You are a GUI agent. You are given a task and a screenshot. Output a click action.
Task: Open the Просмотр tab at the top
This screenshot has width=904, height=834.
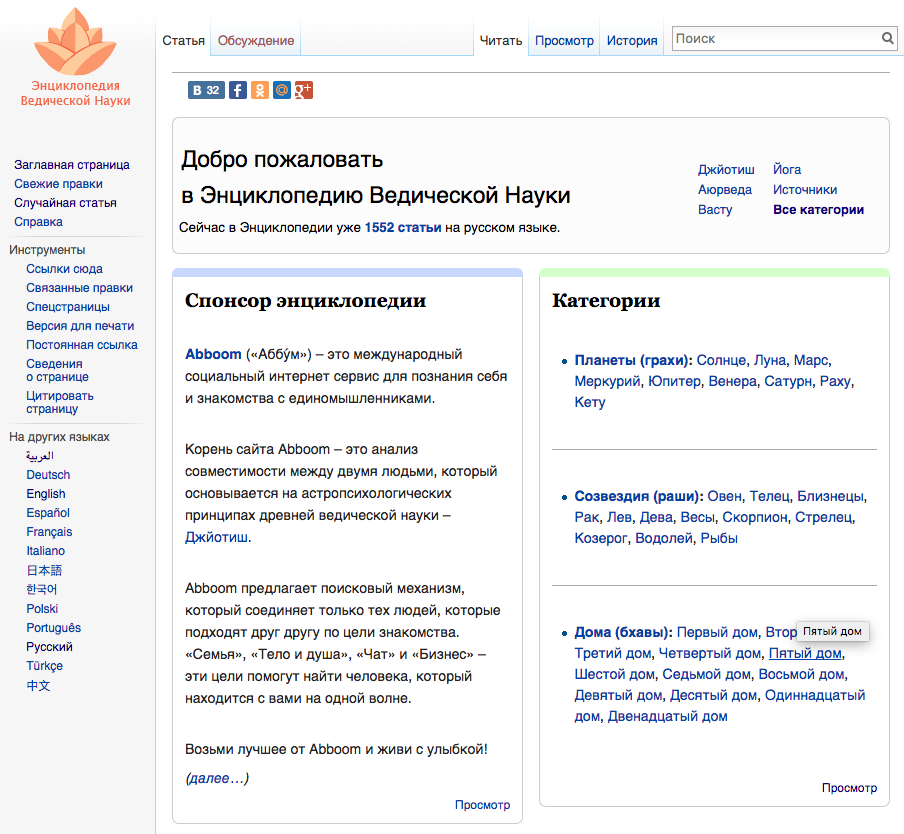coord(564,41)
